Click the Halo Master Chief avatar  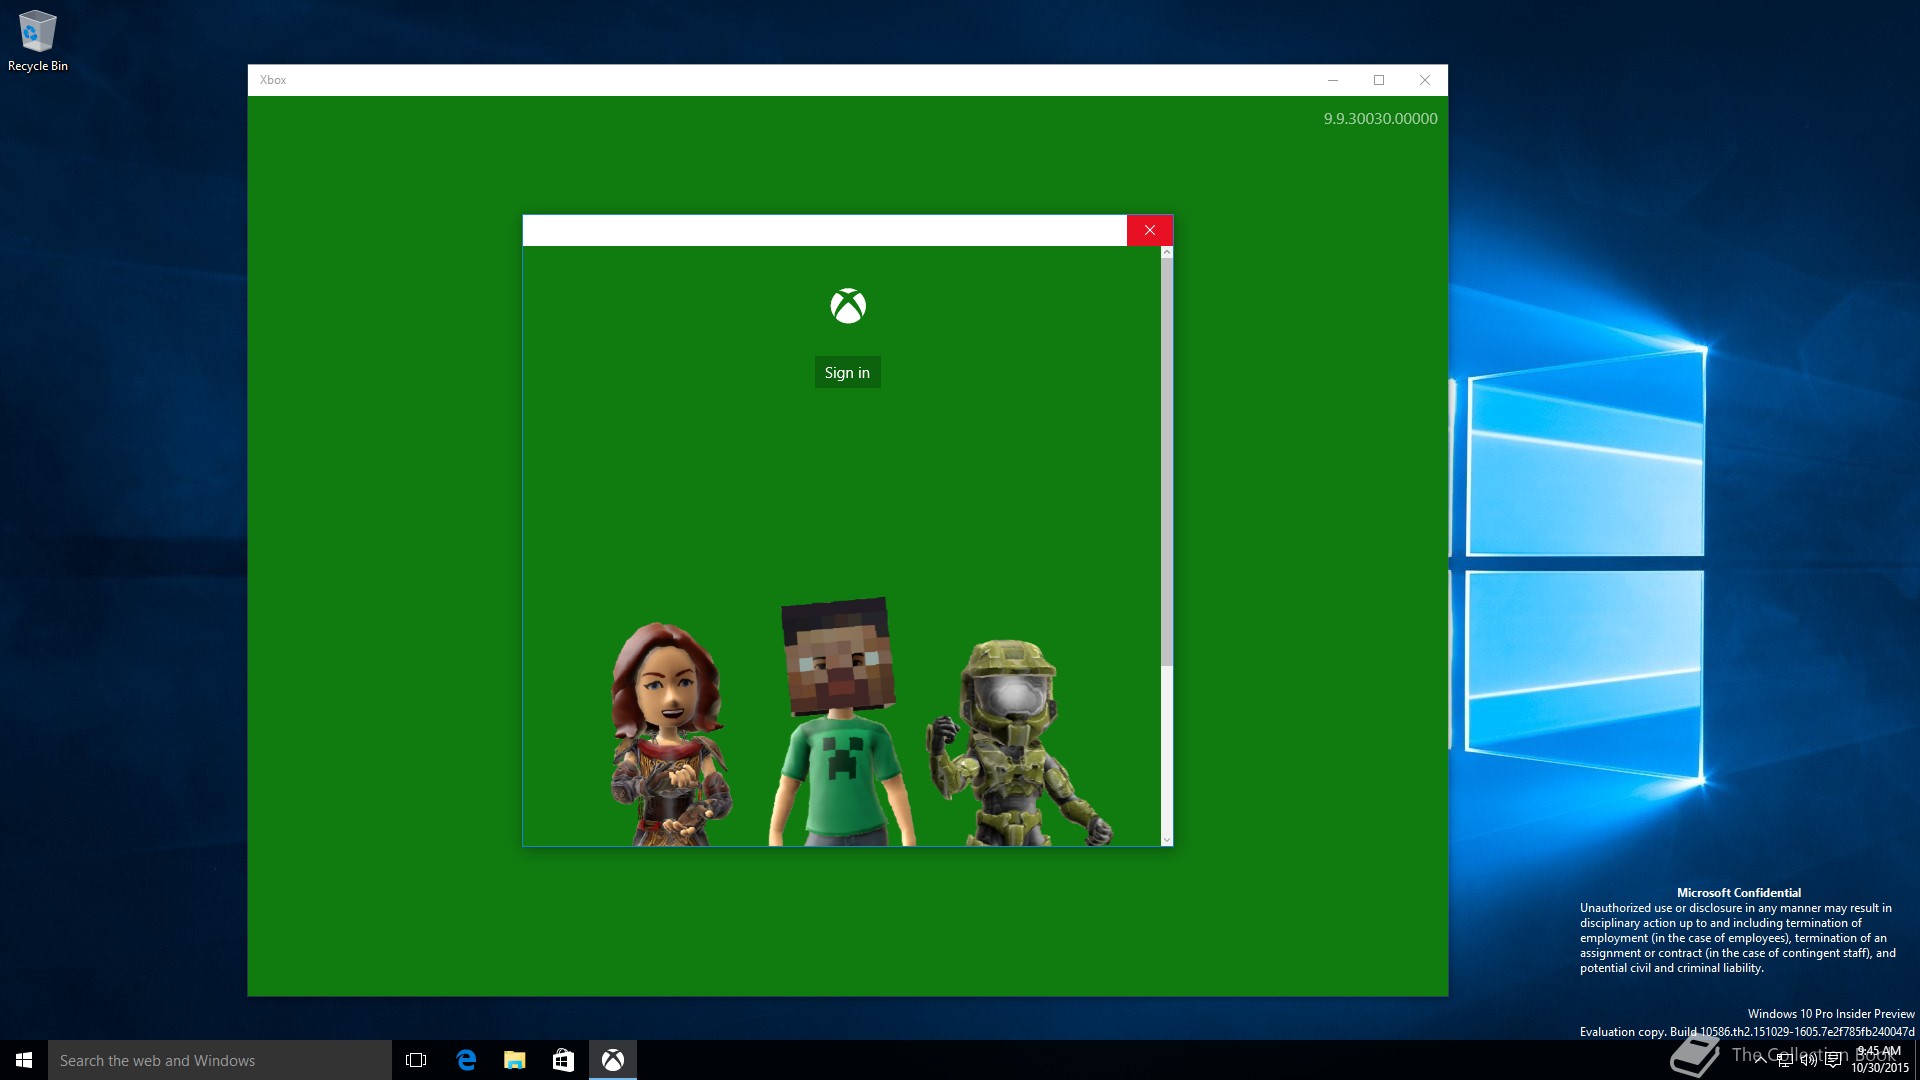click(x=1017, y=745)
